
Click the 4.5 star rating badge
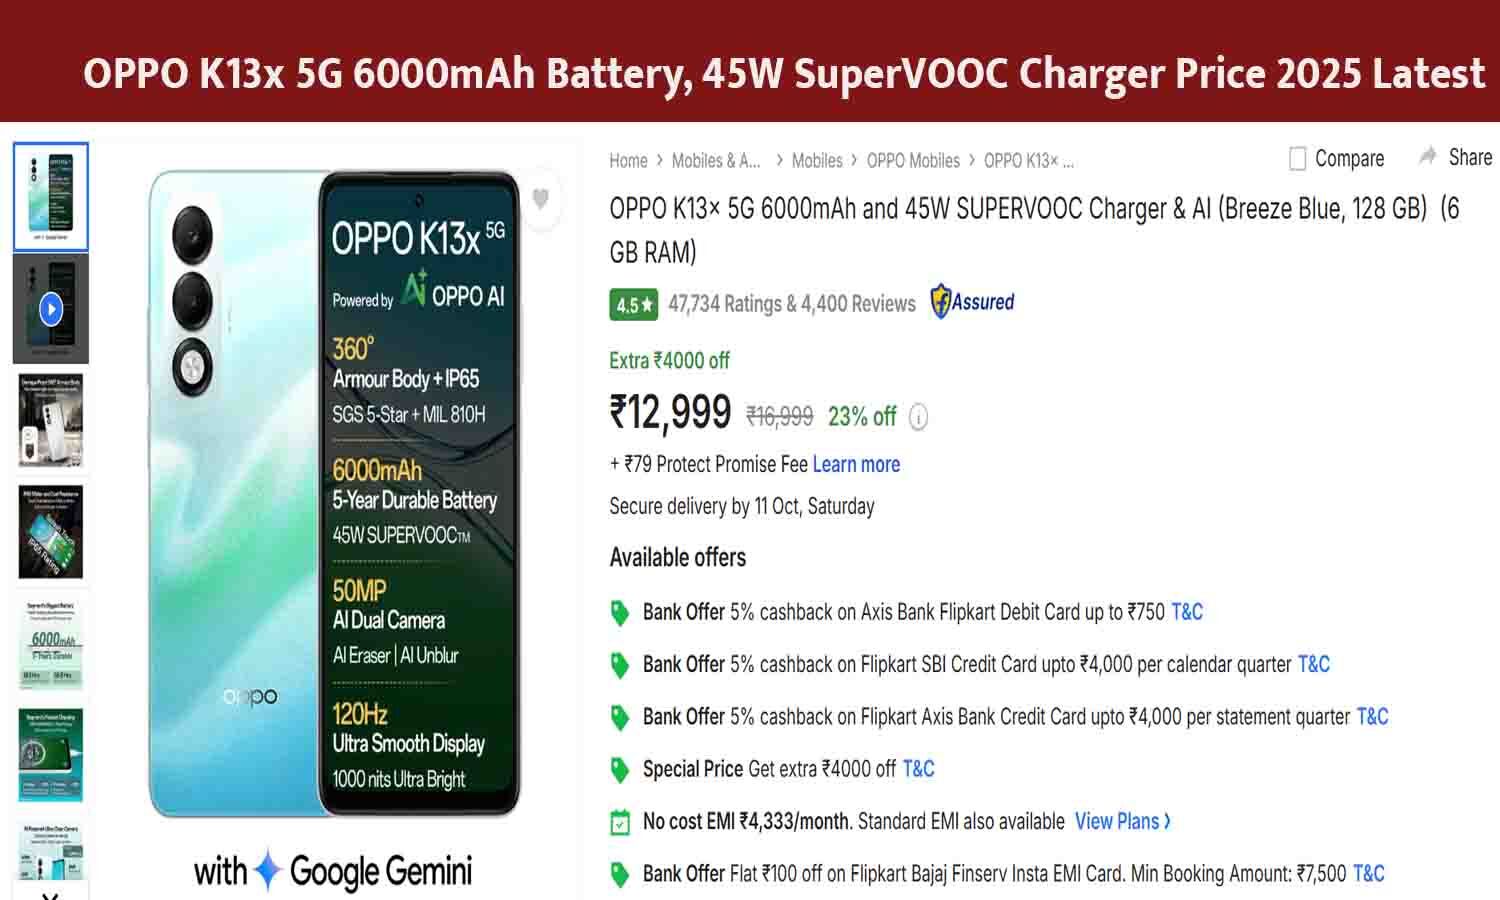point(631,304)
